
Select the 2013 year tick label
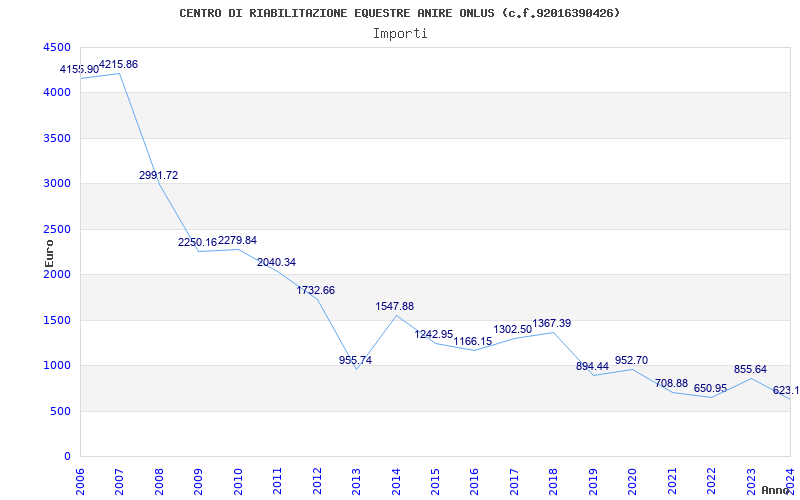pos(356,481)
